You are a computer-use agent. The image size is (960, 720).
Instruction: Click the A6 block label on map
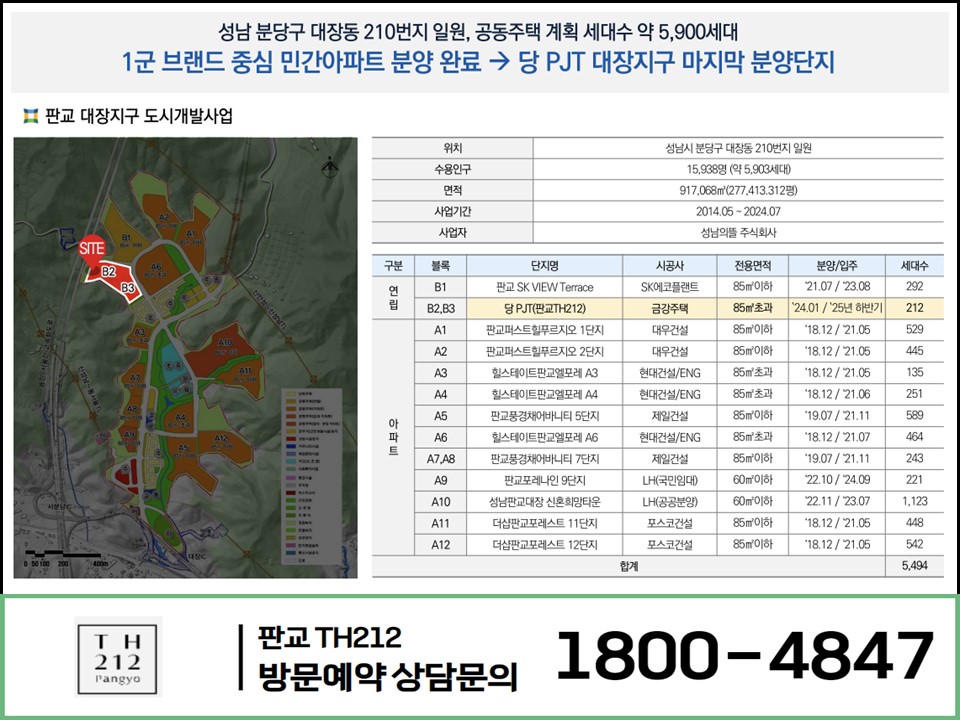(156, 267)
